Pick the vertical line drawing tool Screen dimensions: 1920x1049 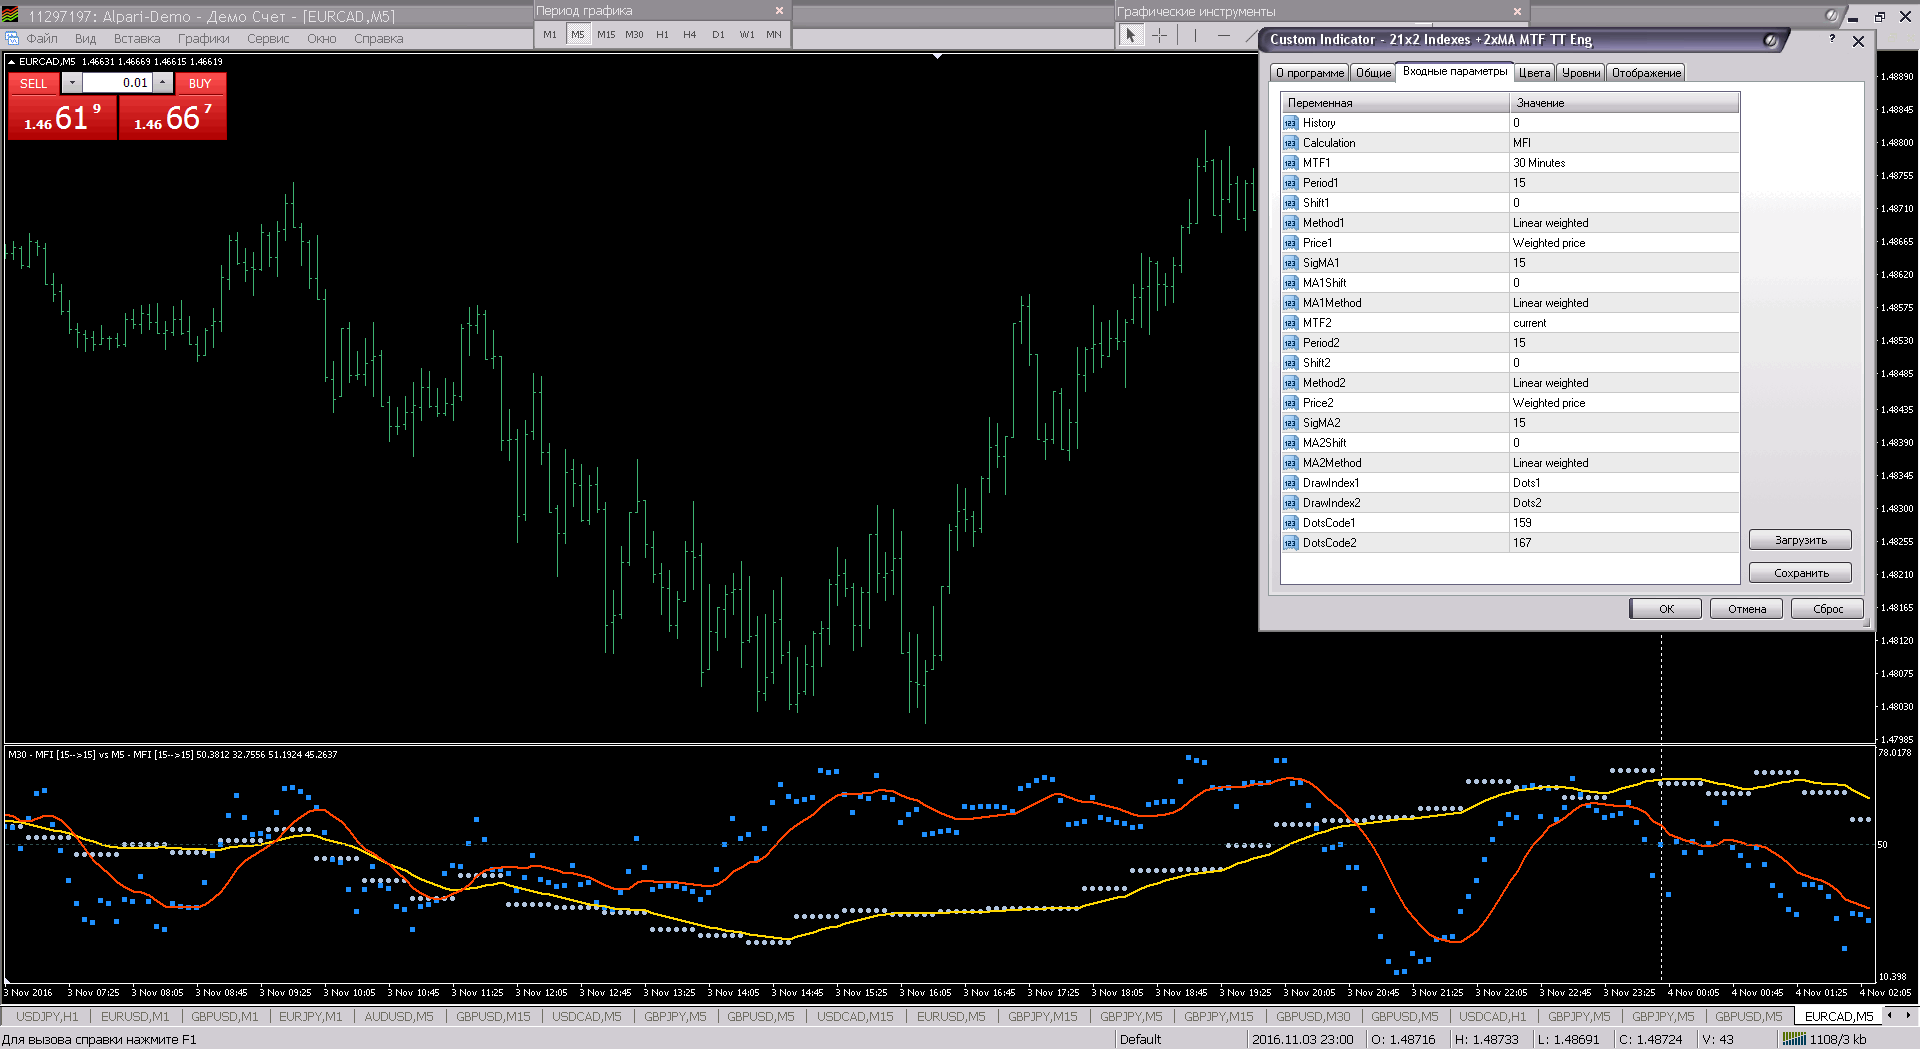(1194, 35)
